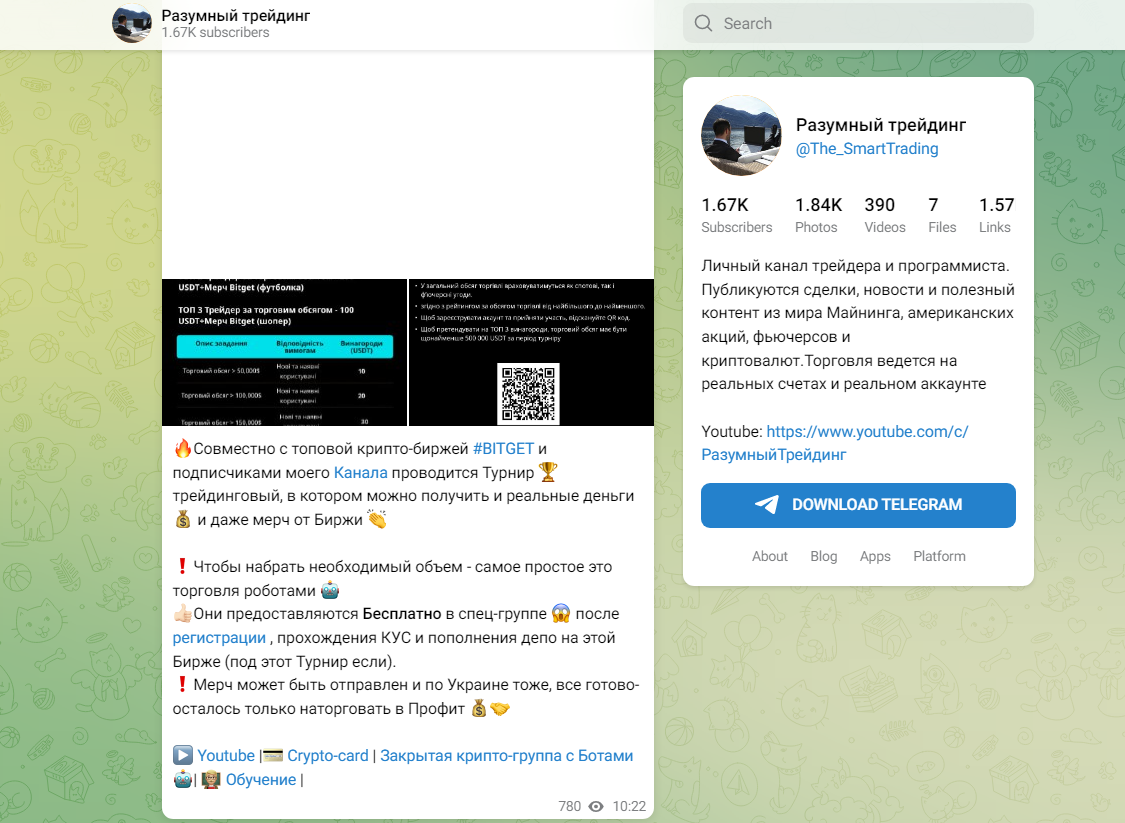
Task: Open the Обучение link
Action: (x=260, y=780)
